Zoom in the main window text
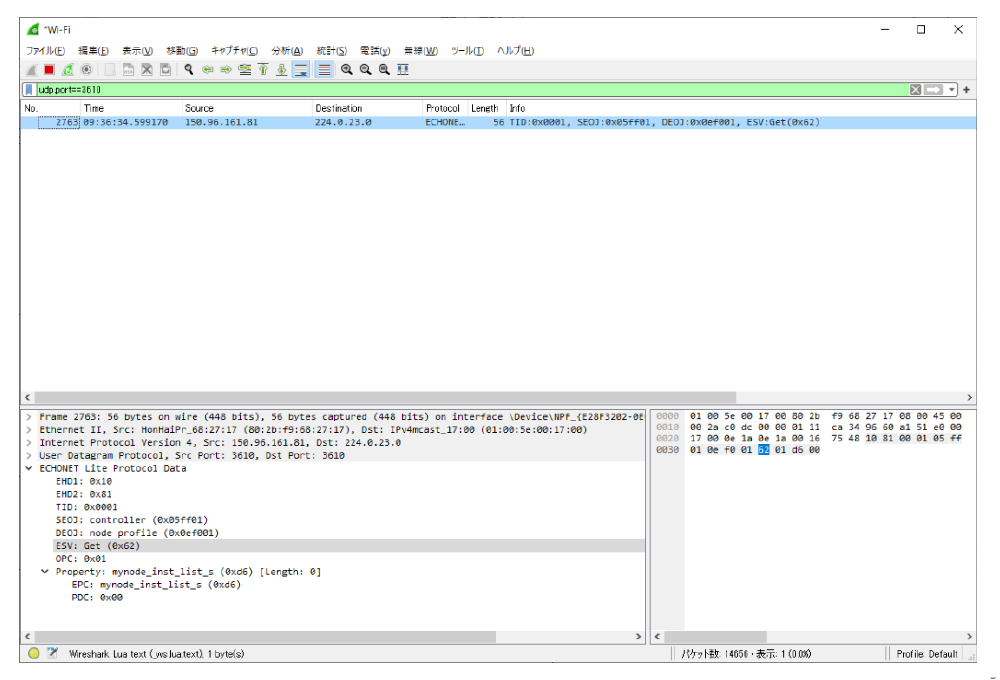The image size is (1000, 680). [x=347, y=70]
